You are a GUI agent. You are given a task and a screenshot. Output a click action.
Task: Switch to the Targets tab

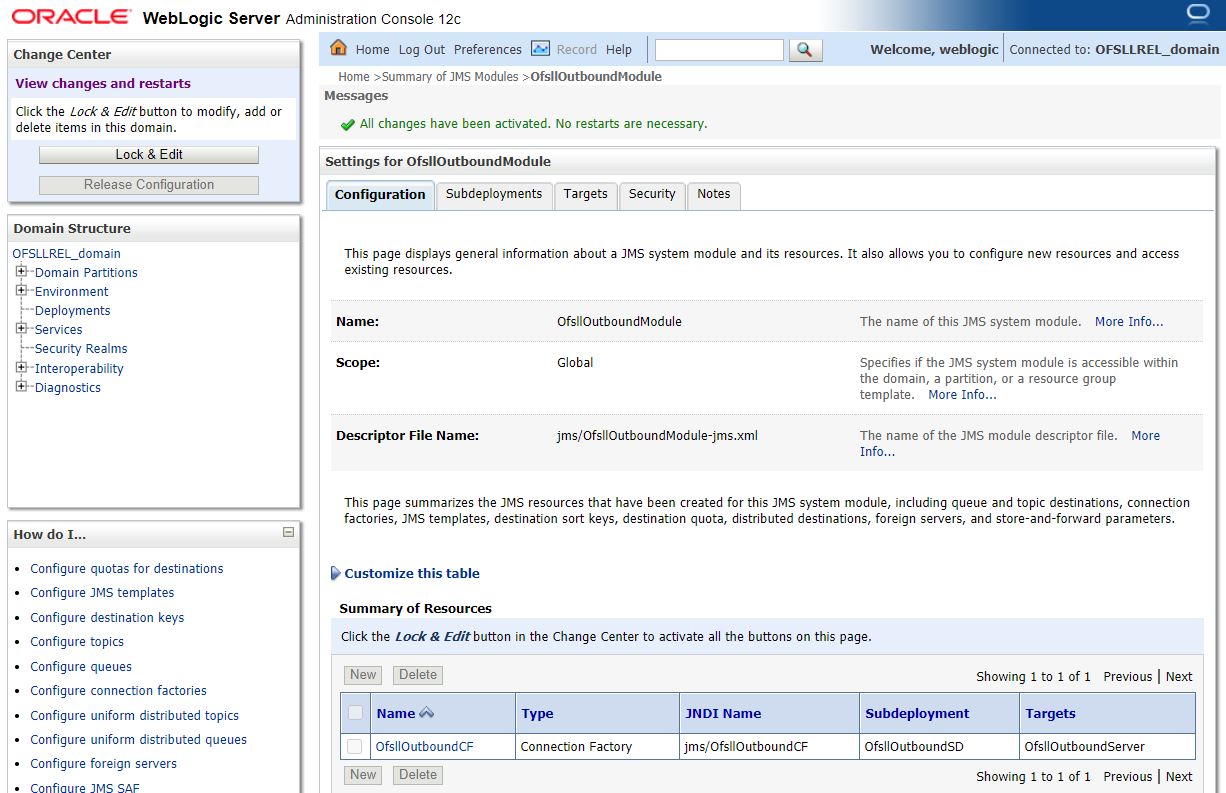(x=585, y=194)
